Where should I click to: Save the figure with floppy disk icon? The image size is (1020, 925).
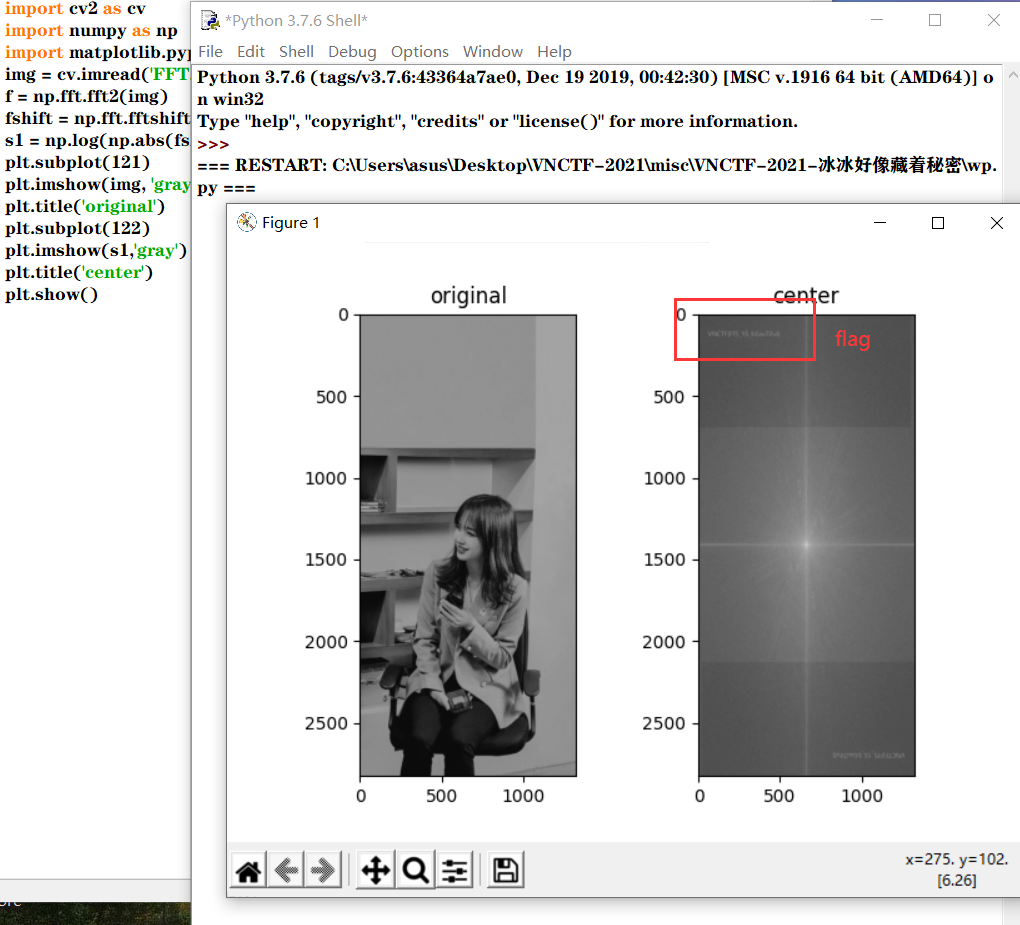[506, 871]
